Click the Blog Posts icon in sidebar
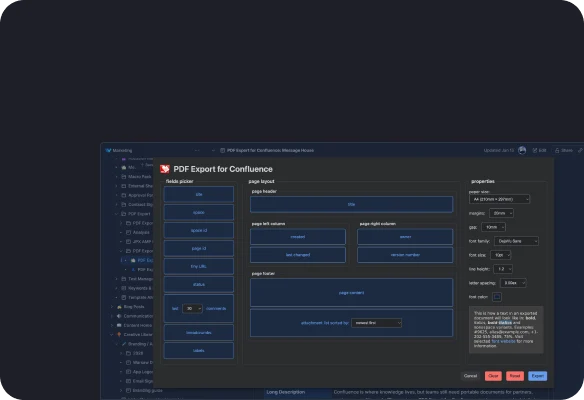The width and height of the screenshot is (584, 400). [x=119, y=307]
